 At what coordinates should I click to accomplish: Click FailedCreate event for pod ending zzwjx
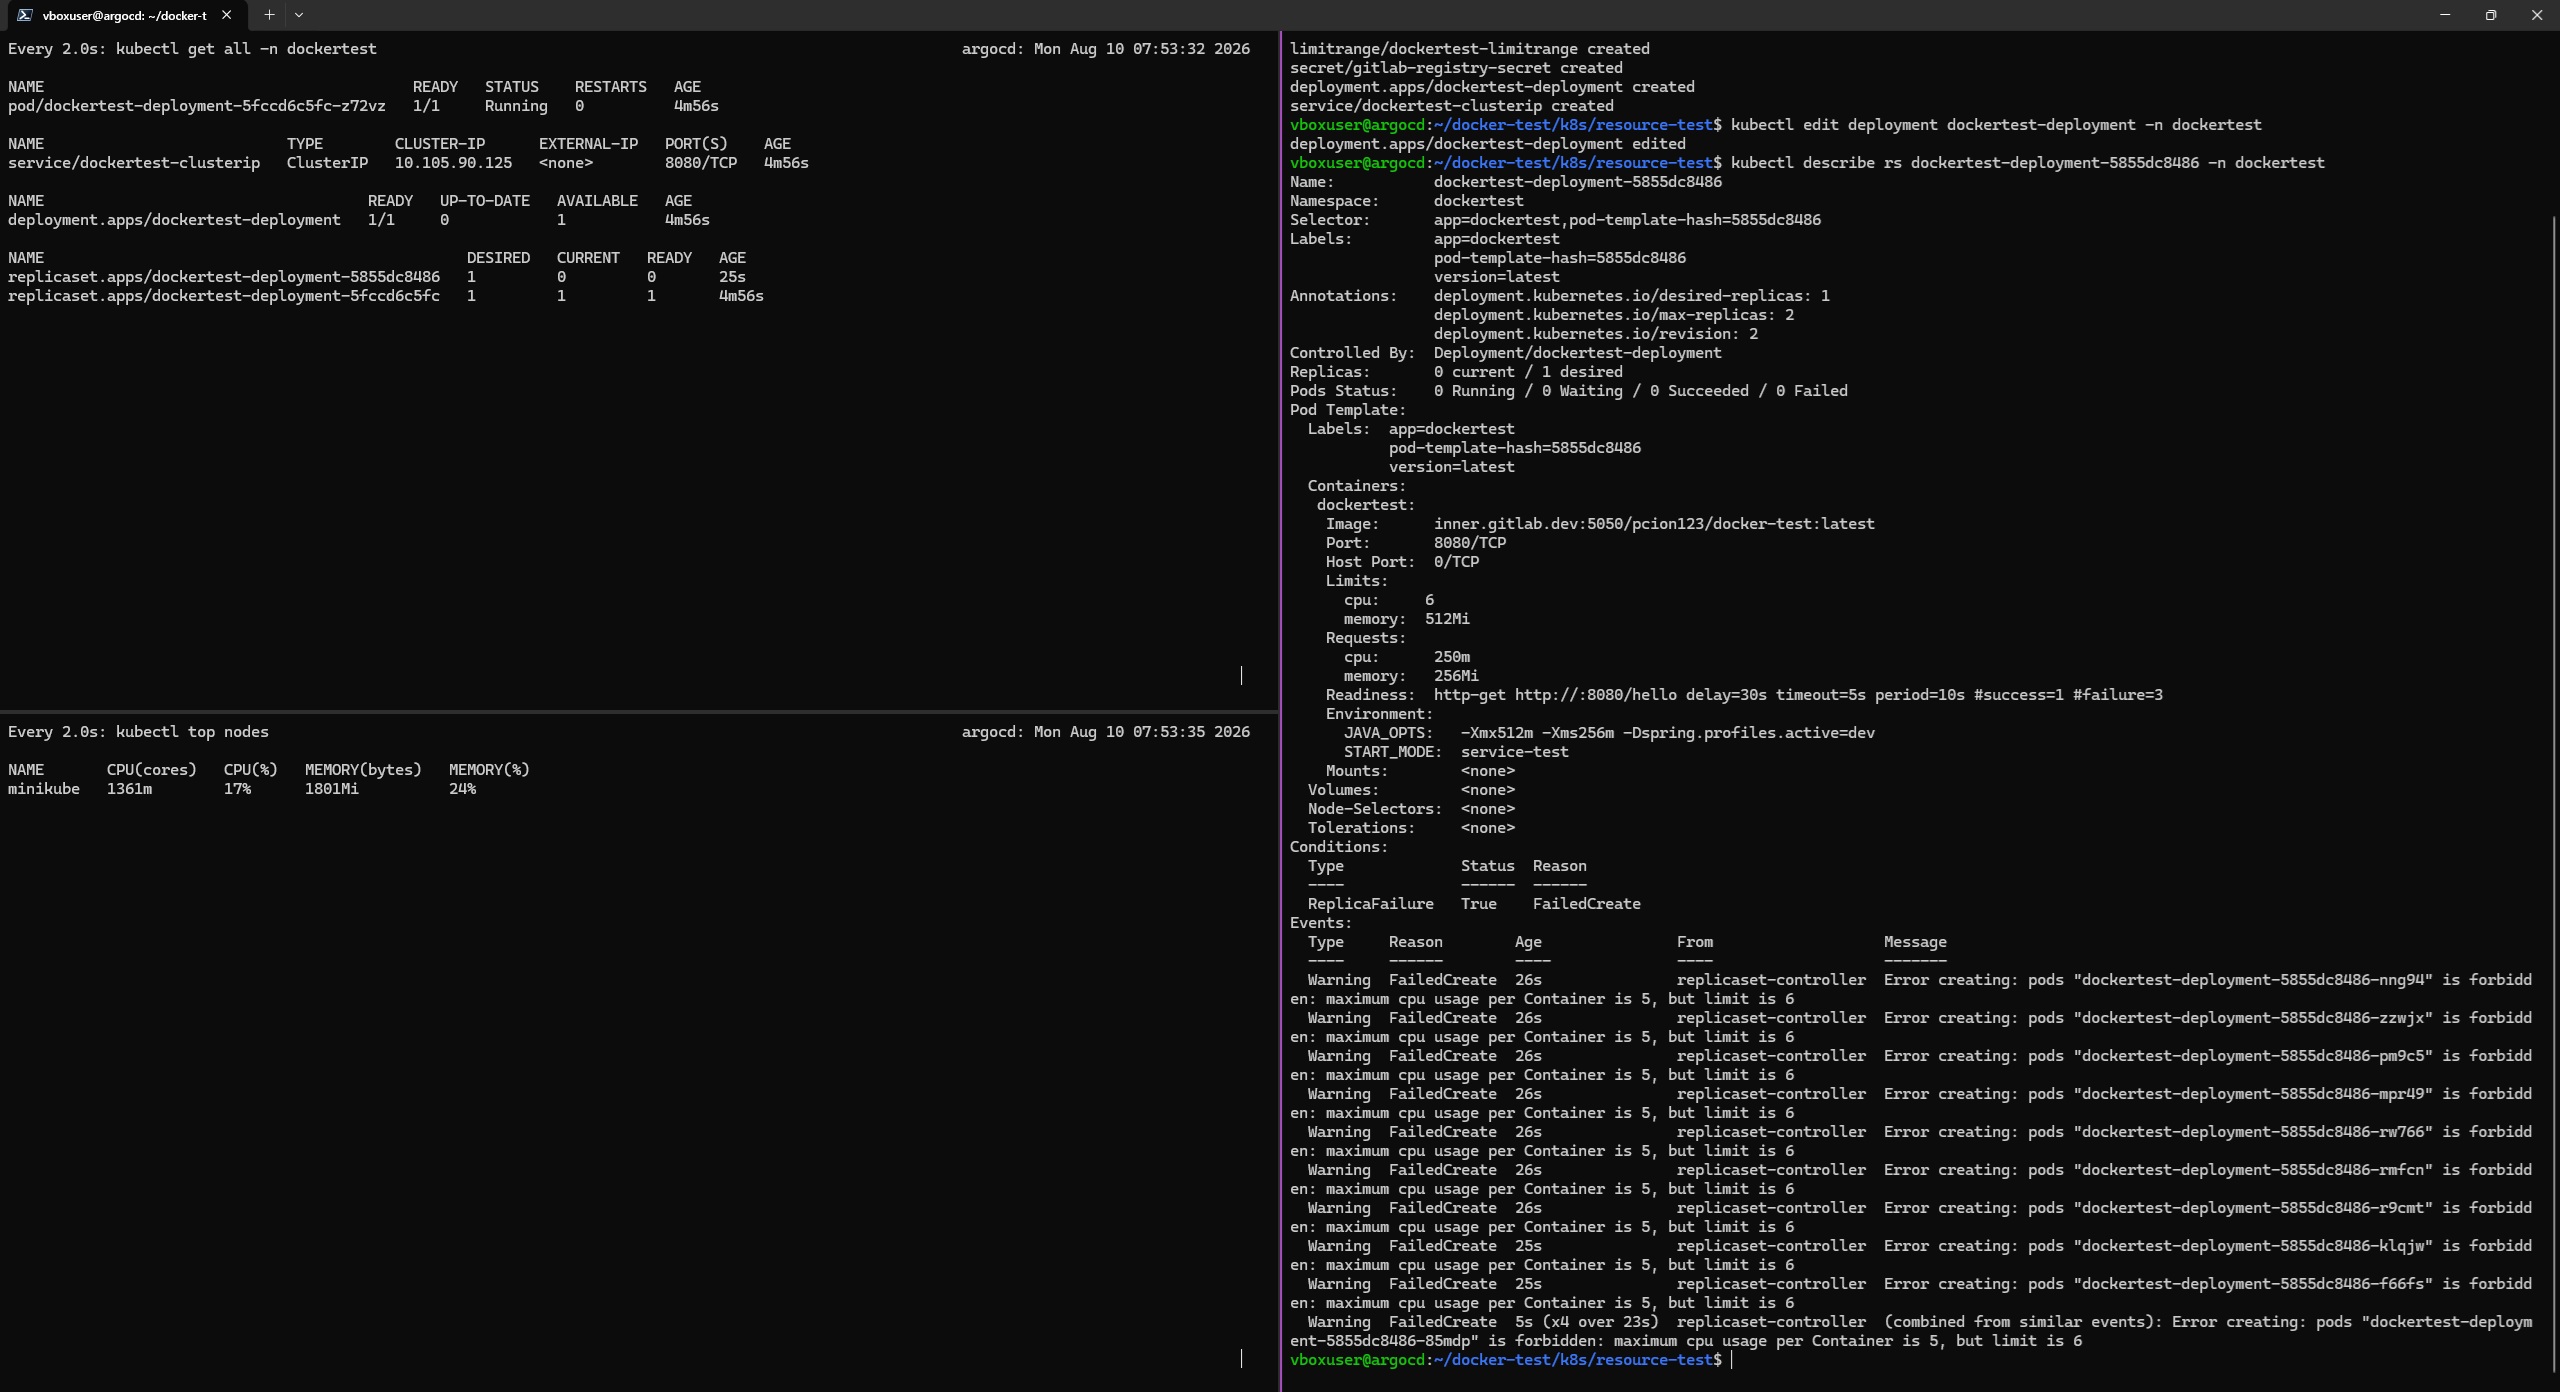click(1911, 1027)
